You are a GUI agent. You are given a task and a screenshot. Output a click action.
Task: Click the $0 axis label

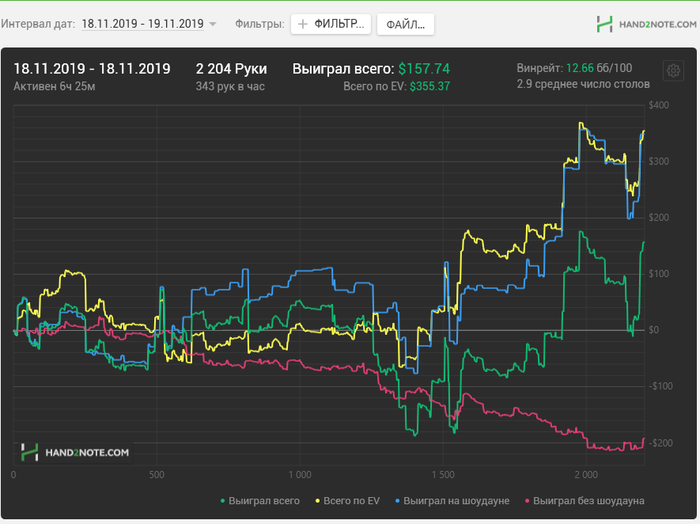click(x=654, y=330)
